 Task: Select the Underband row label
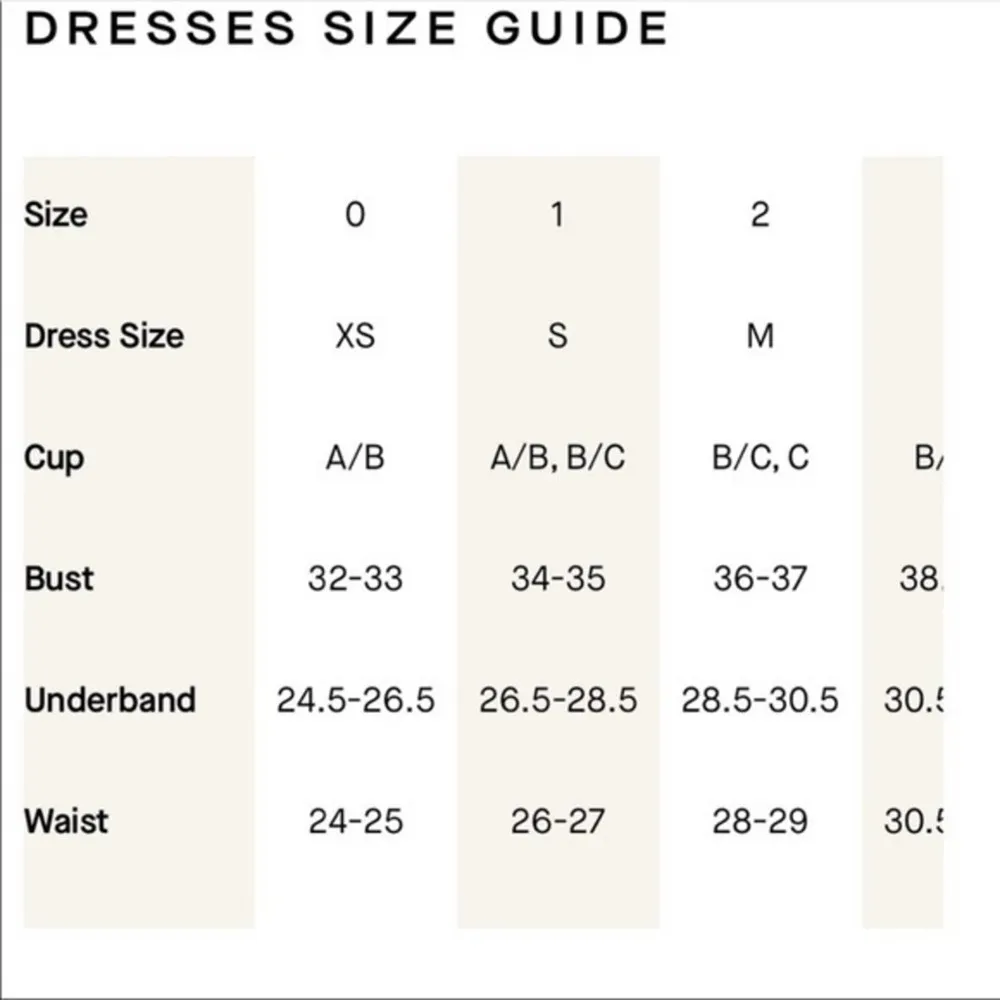click(110, 700)
